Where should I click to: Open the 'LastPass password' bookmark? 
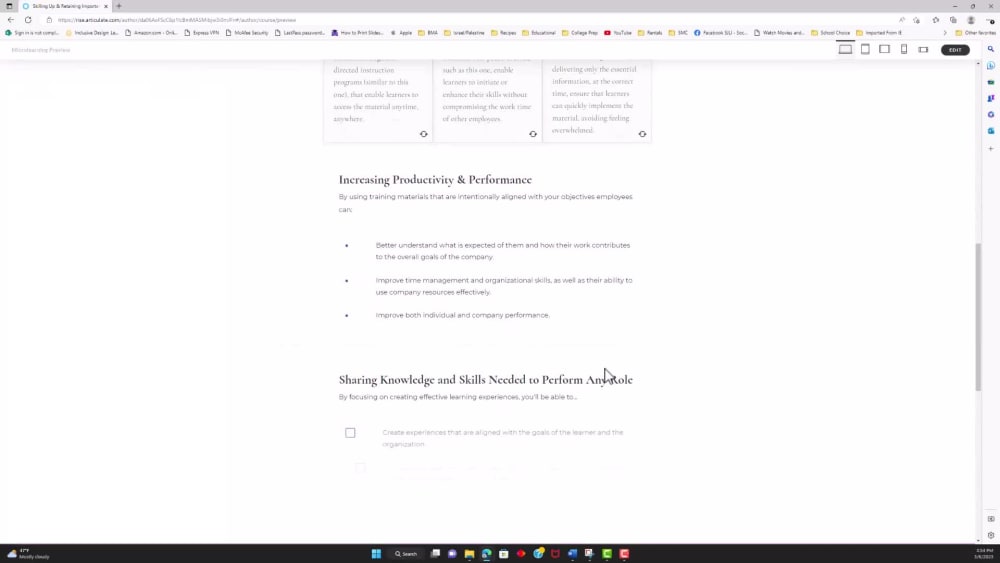300,33
